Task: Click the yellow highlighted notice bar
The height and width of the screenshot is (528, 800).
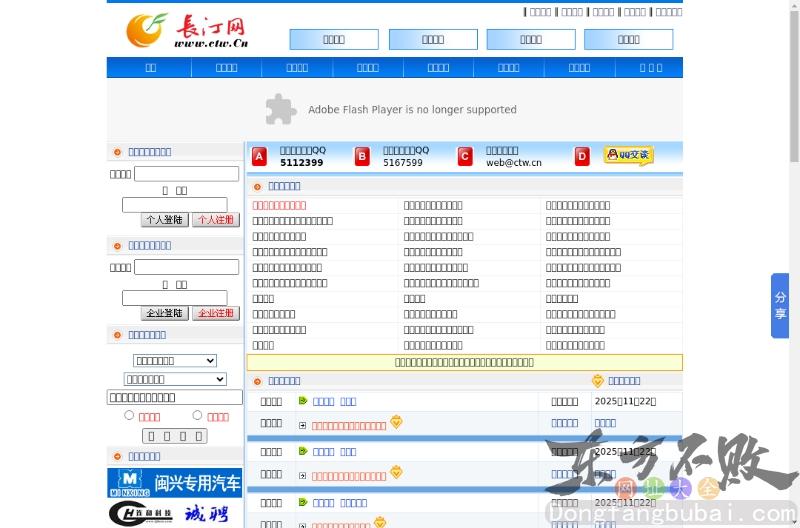Action: click(x=464, y=362)
